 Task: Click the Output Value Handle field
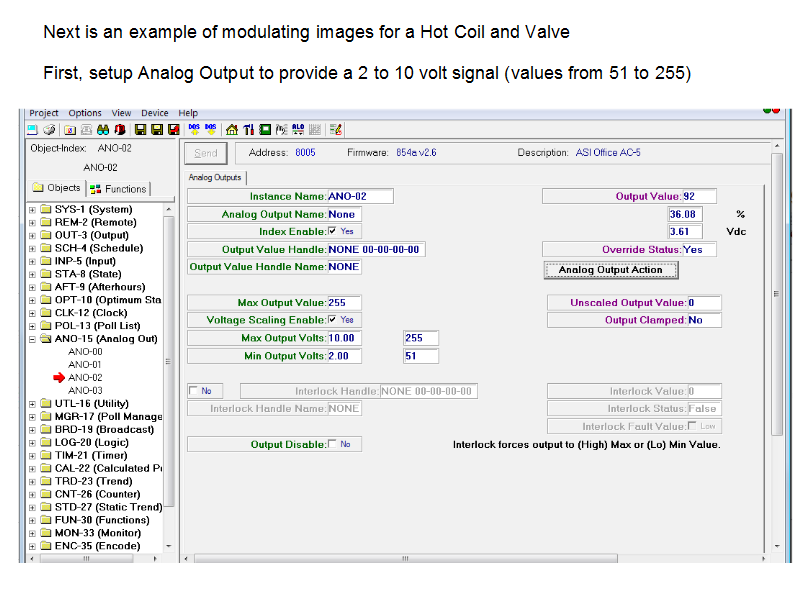pos(376,249)
